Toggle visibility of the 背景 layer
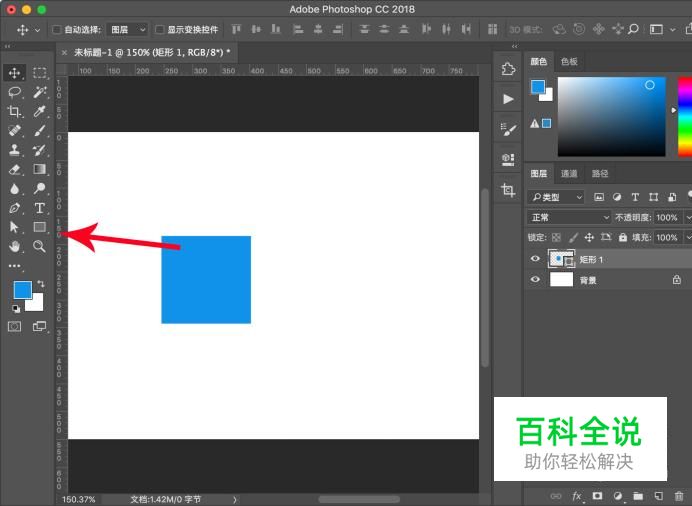692x506 pixels. click(x=535, y=280)
